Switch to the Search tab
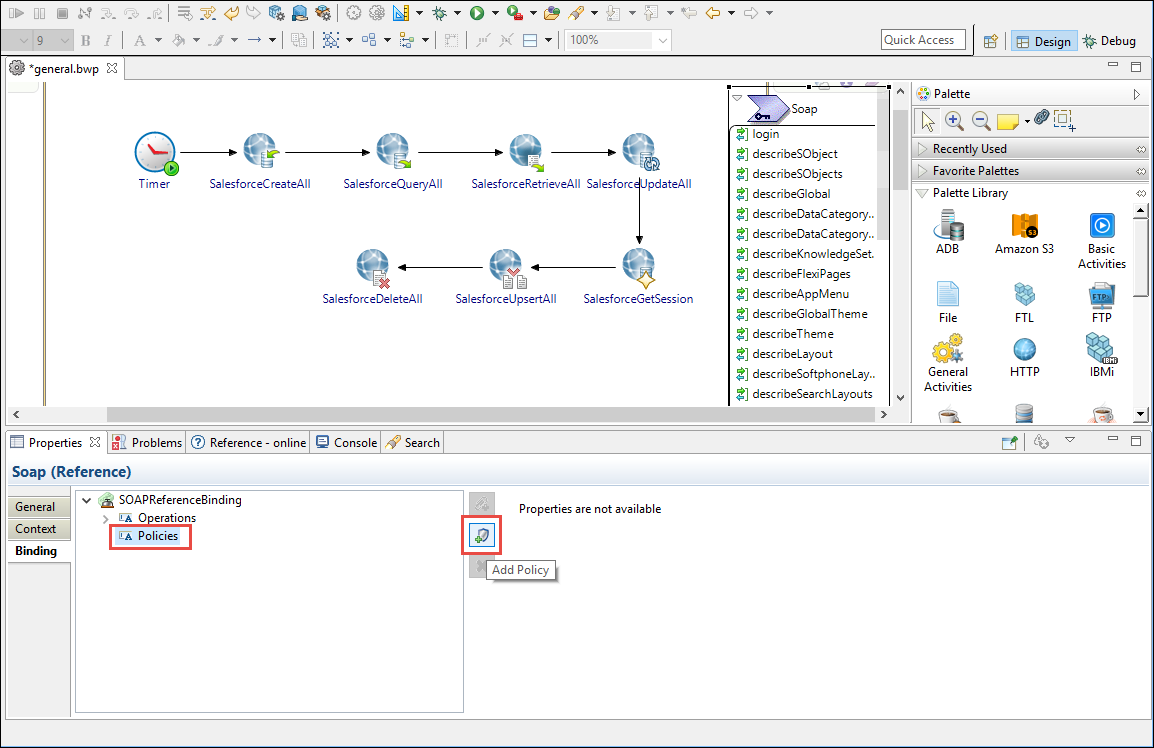This screenshot has width=1154, height=748. 413,442
